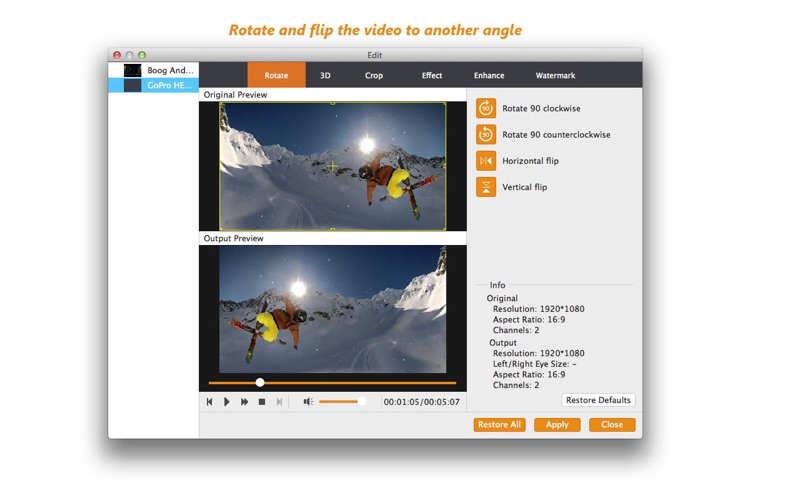Click the 00:01:05/00:05:07 time display
The width and height of the screenshot is (800, 500).
pos(421,402)
